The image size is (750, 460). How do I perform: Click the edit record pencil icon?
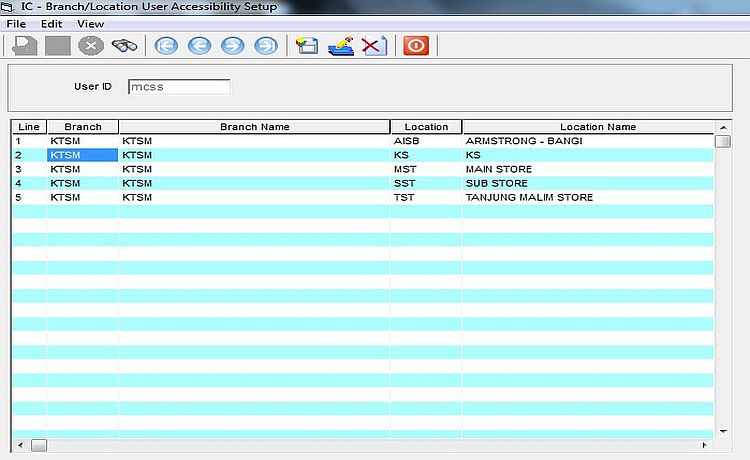(x=341, y=45)
